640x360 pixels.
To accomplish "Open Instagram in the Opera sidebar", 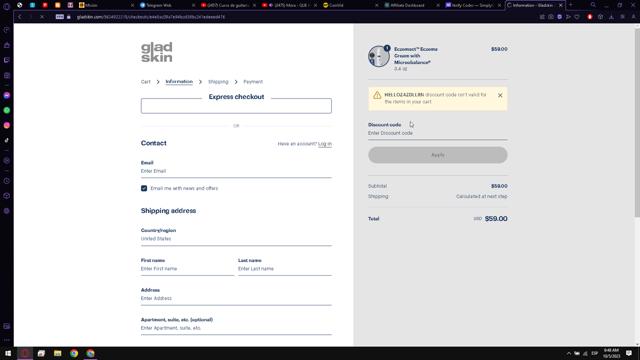I will point(7,125).
